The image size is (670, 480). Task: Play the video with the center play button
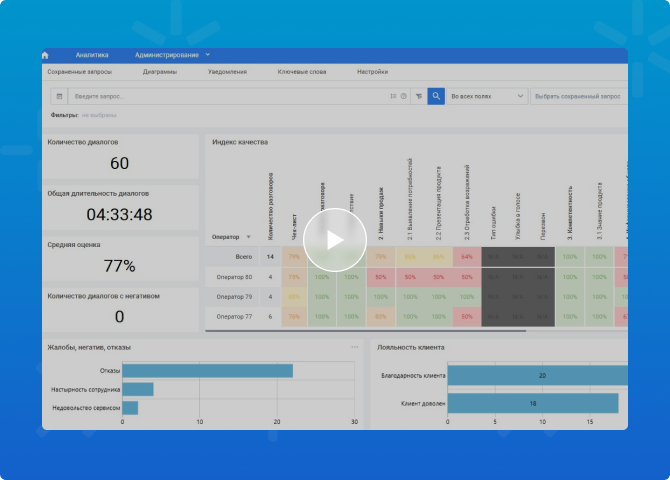[x=335, y=240]
